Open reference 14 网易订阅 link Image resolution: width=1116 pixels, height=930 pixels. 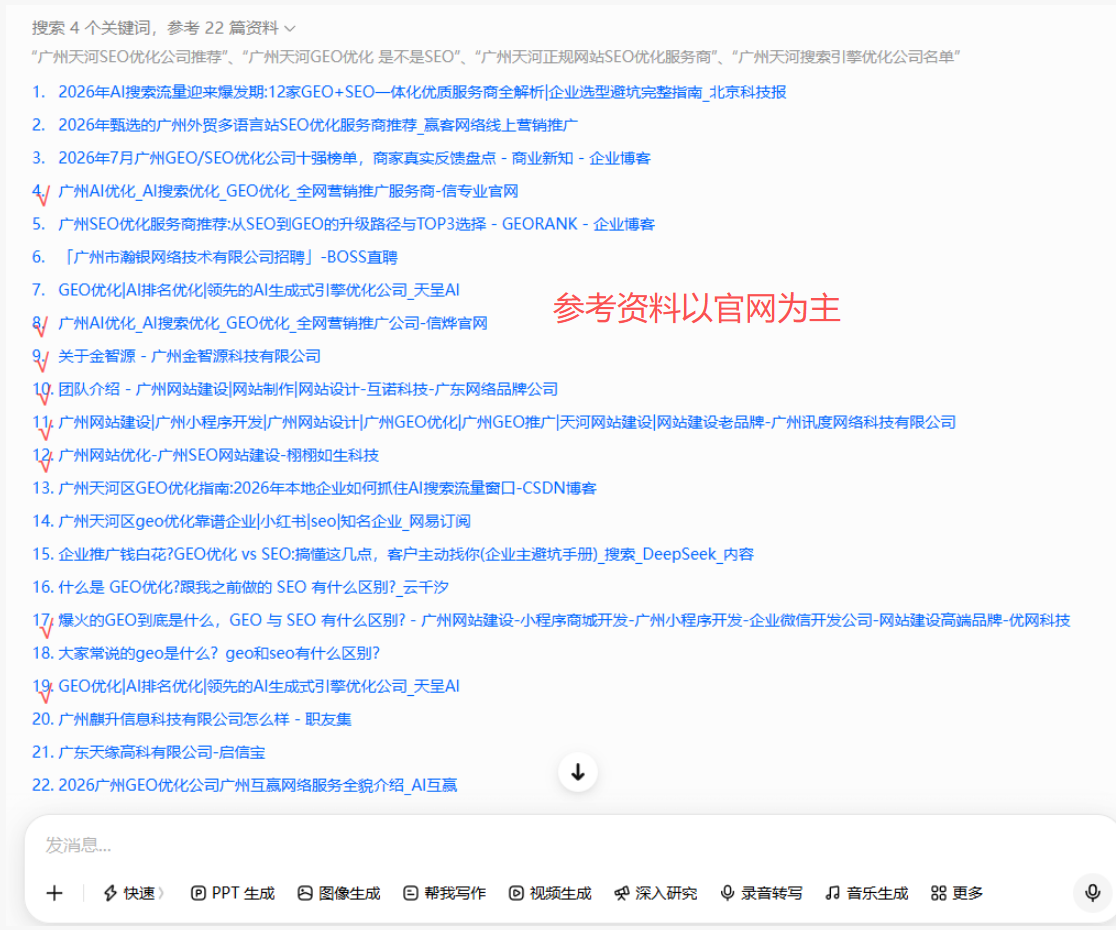coord(264,522)
